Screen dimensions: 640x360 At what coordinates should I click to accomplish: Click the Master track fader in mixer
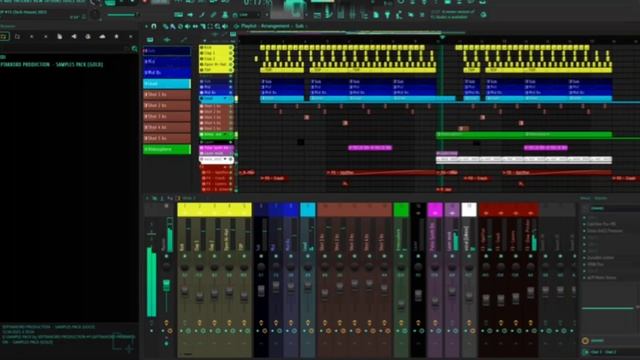click(167, 284)
